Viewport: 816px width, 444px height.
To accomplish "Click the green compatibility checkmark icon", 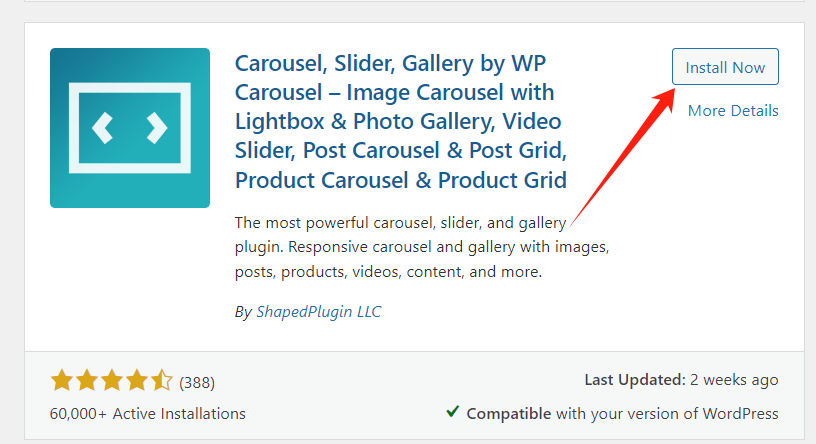I will coord(453,412).
